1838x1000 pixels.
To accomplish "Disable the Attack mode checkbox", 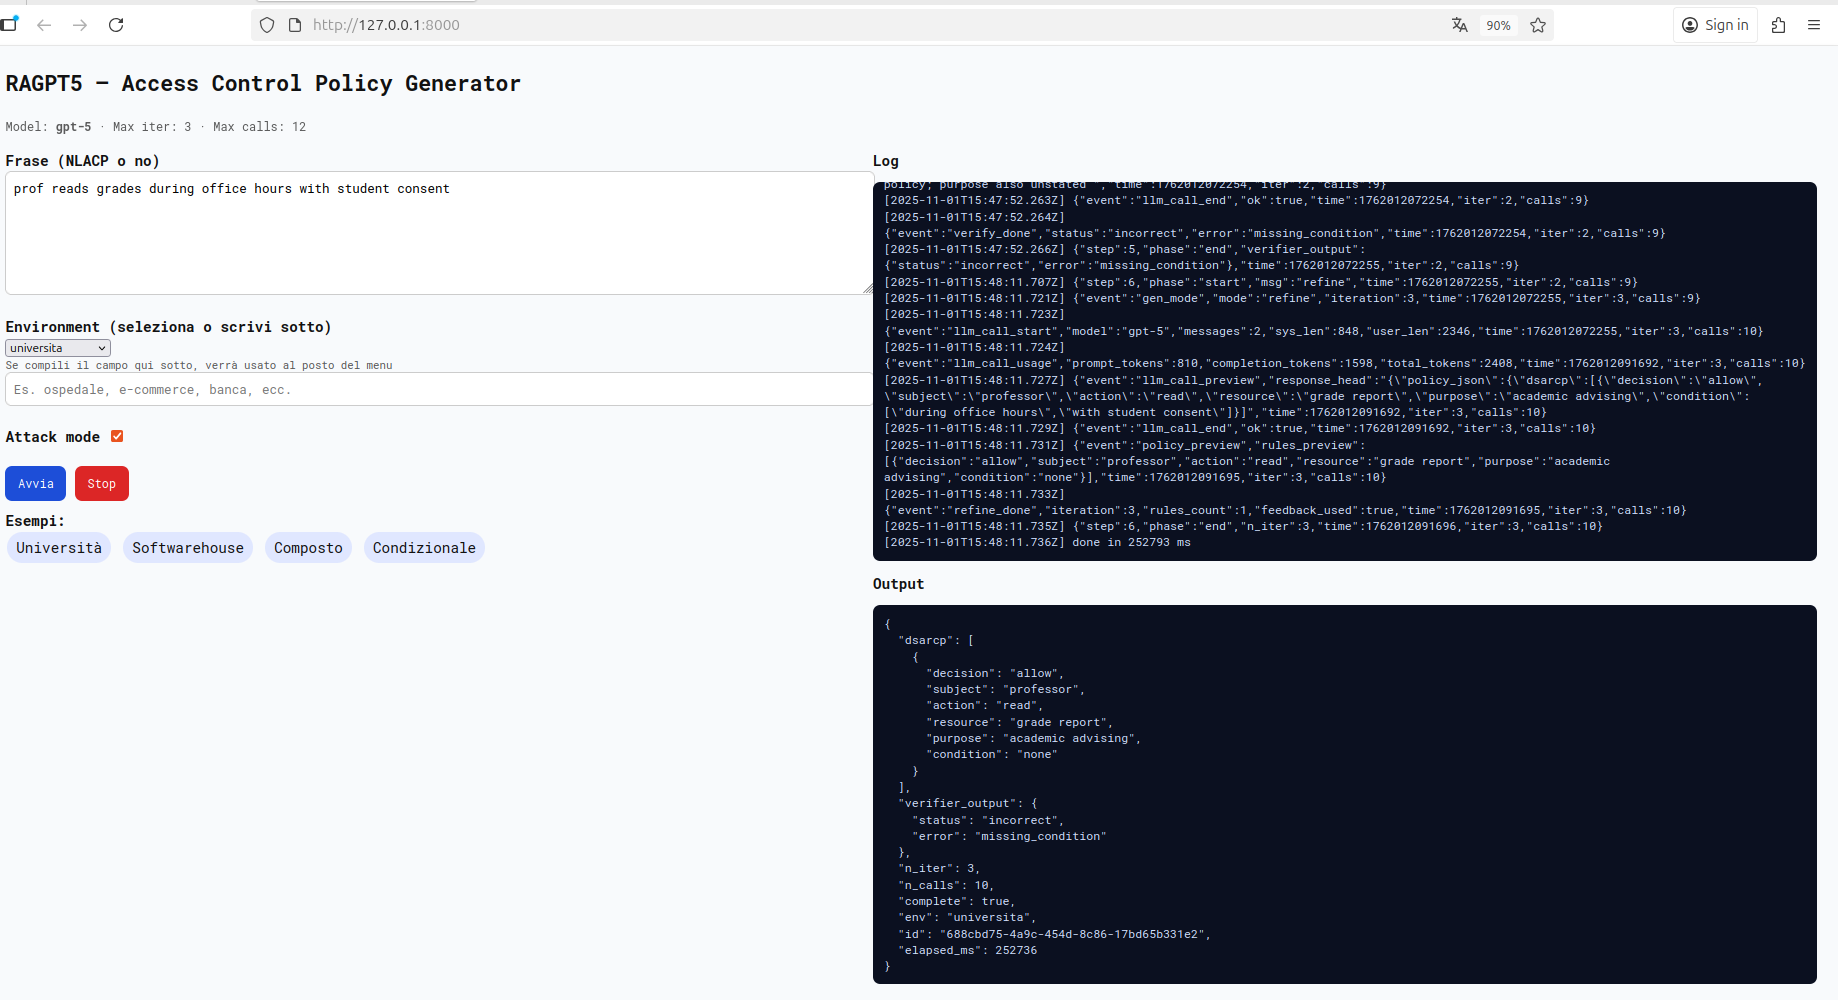I will [117, 436].
